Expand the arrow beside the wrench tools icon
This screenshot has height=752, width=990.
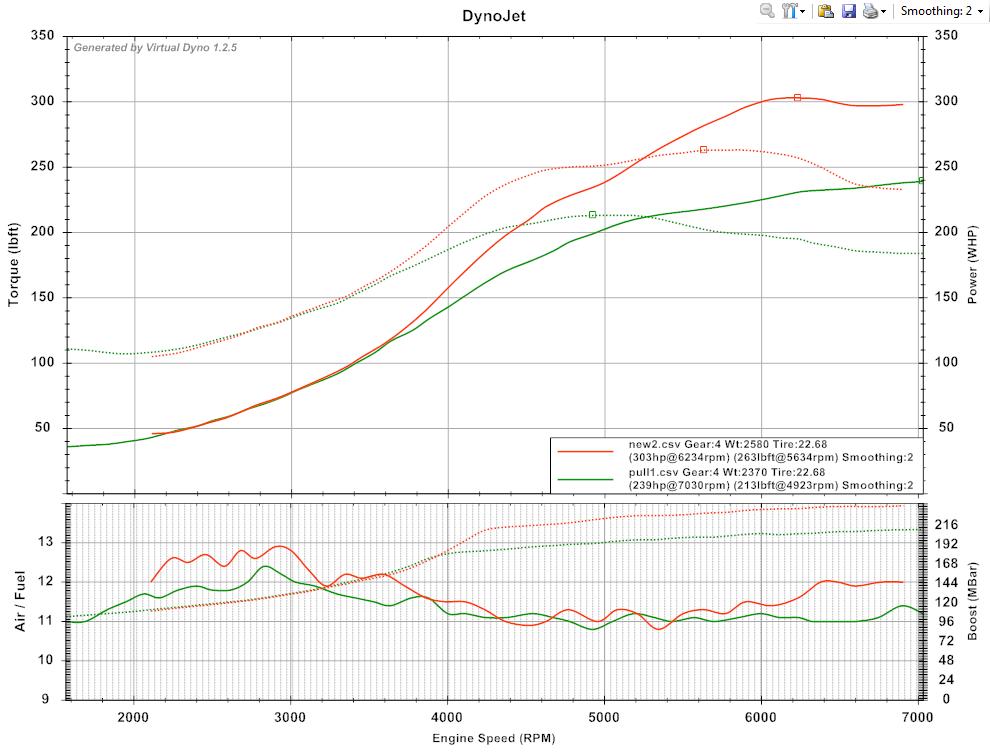click(x=802, y=12)
